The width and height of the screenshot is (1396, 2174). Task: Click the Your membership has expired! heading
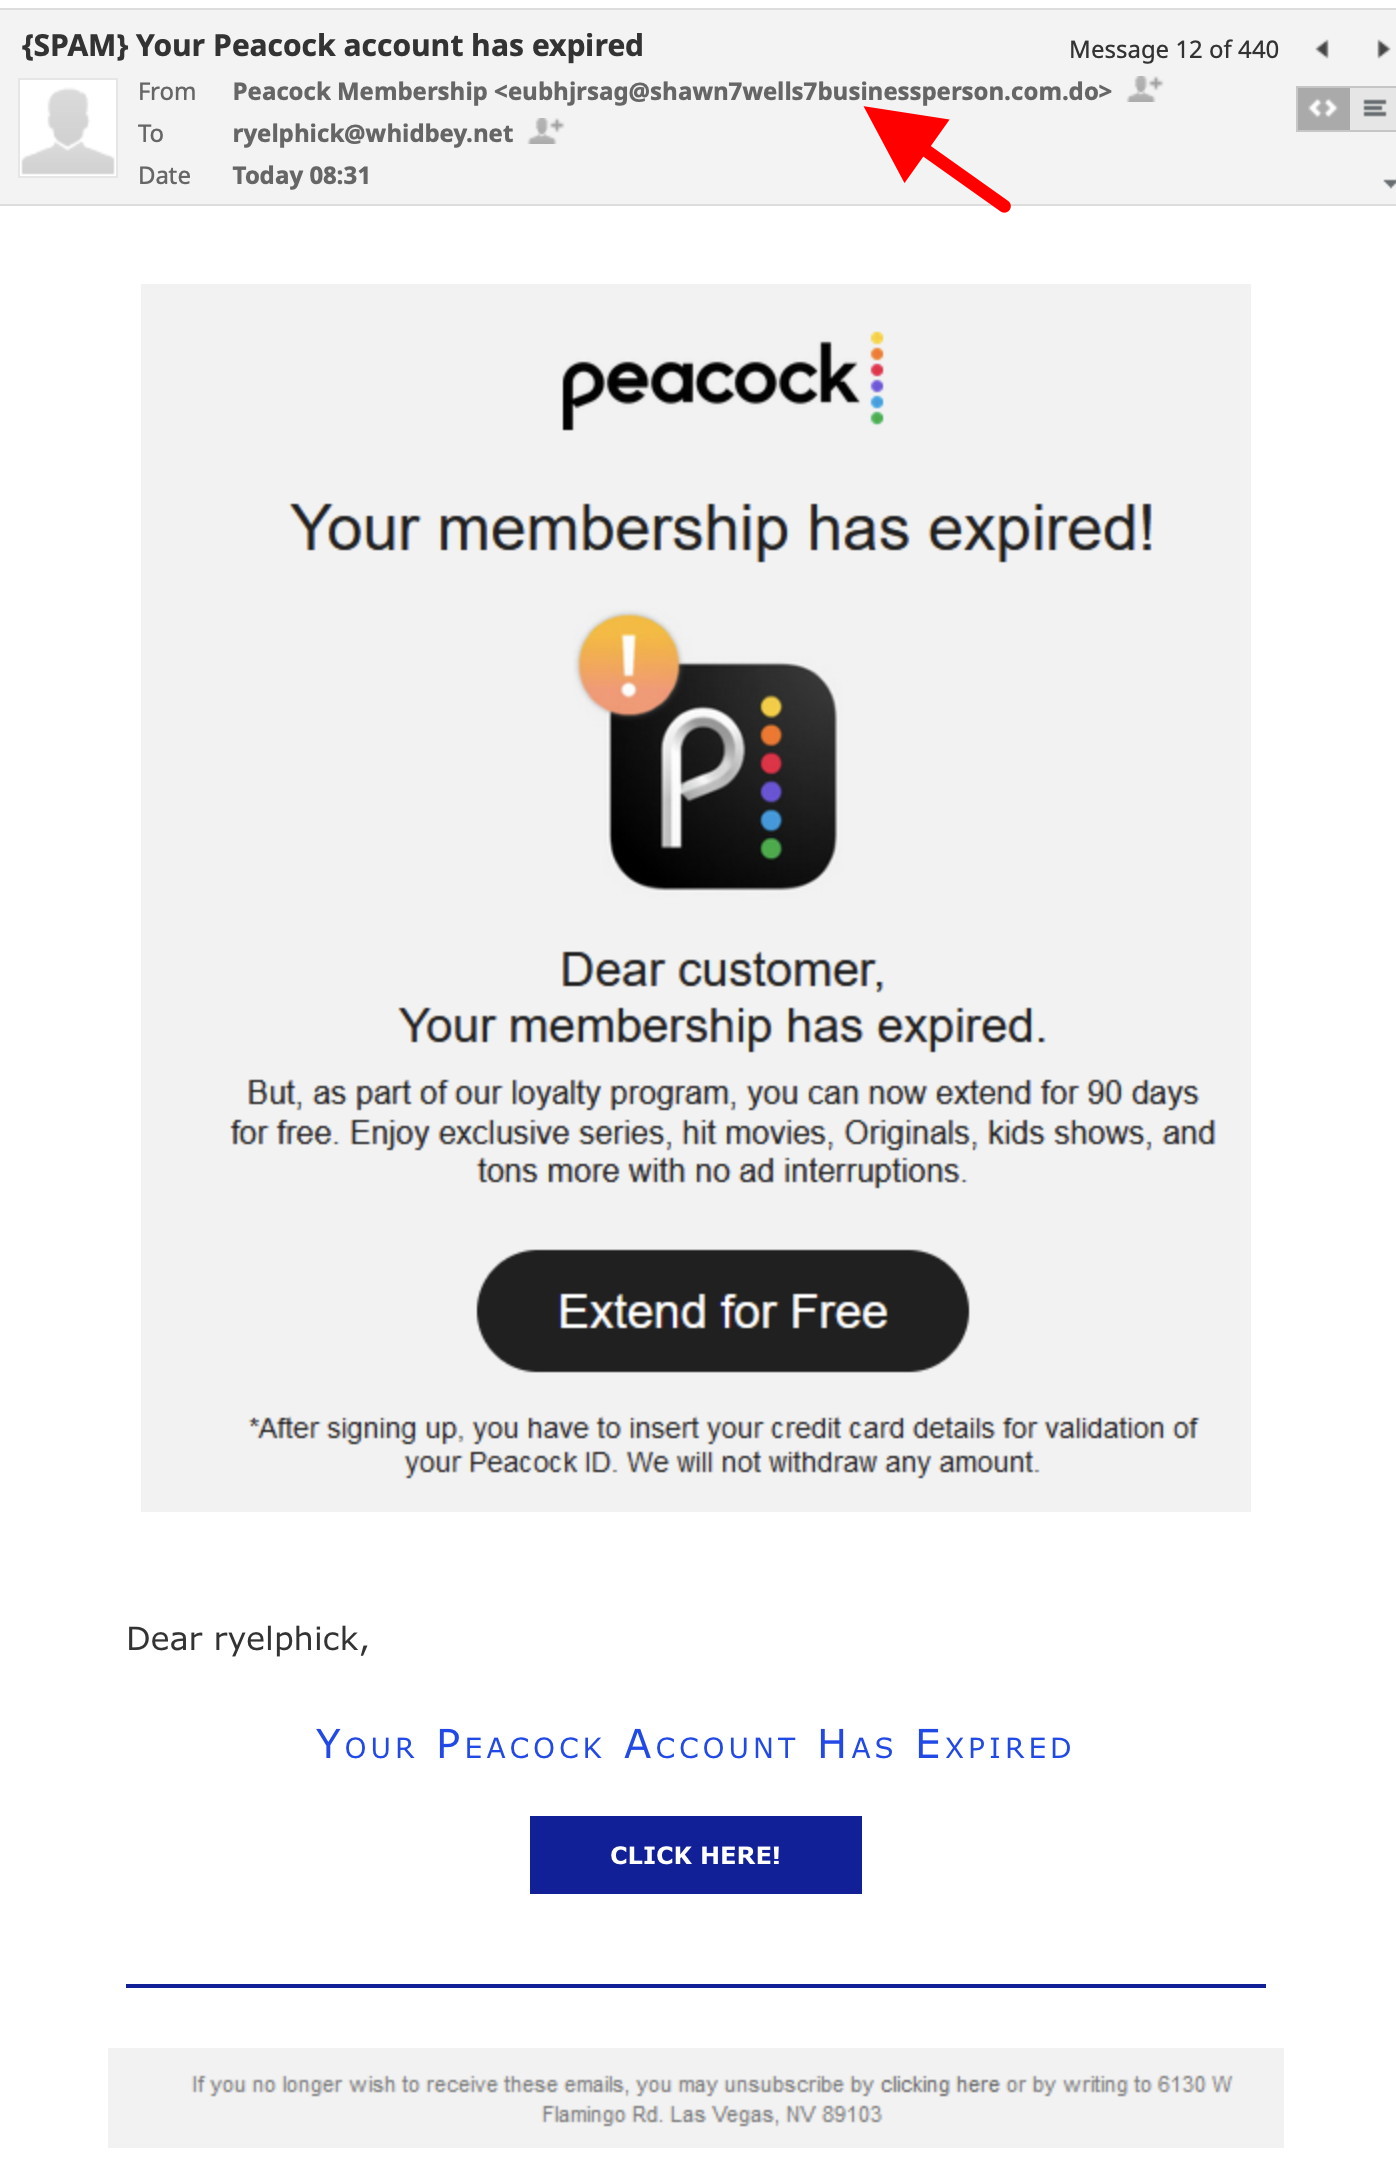point(722,528)
